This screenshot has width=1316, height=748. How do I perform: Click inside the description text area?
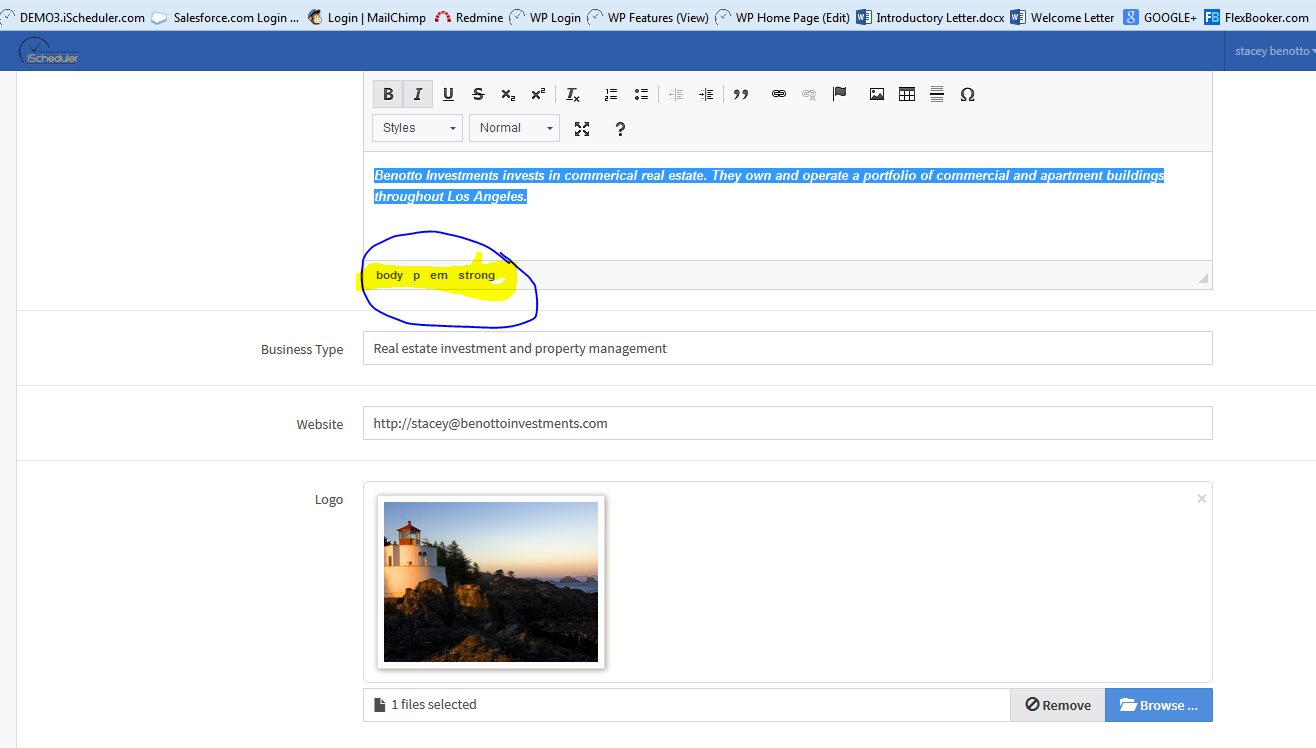pos(788,206)
